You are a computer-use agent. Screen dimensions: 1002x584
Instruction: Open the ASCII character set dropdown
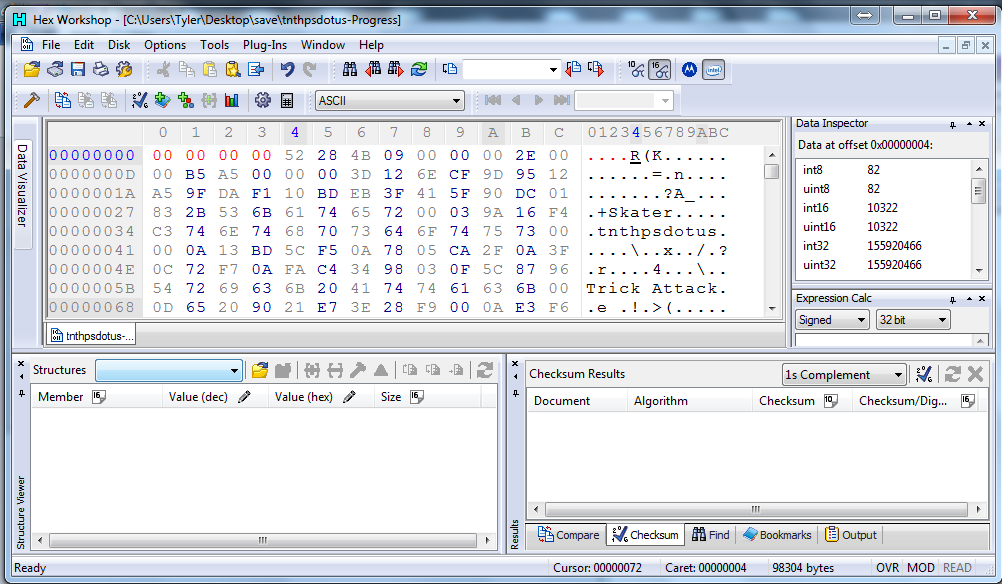(389, 100)
